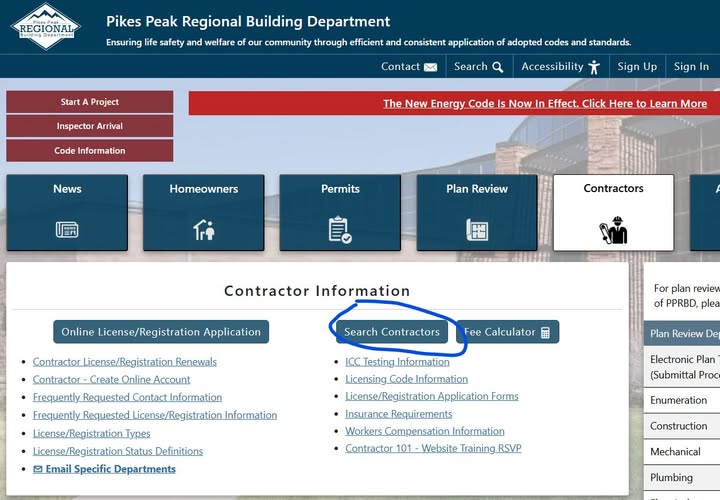The width and height of the screenshot is (720, 500).
Task: Open License/Registration Application Forms link
Action: 432,396
